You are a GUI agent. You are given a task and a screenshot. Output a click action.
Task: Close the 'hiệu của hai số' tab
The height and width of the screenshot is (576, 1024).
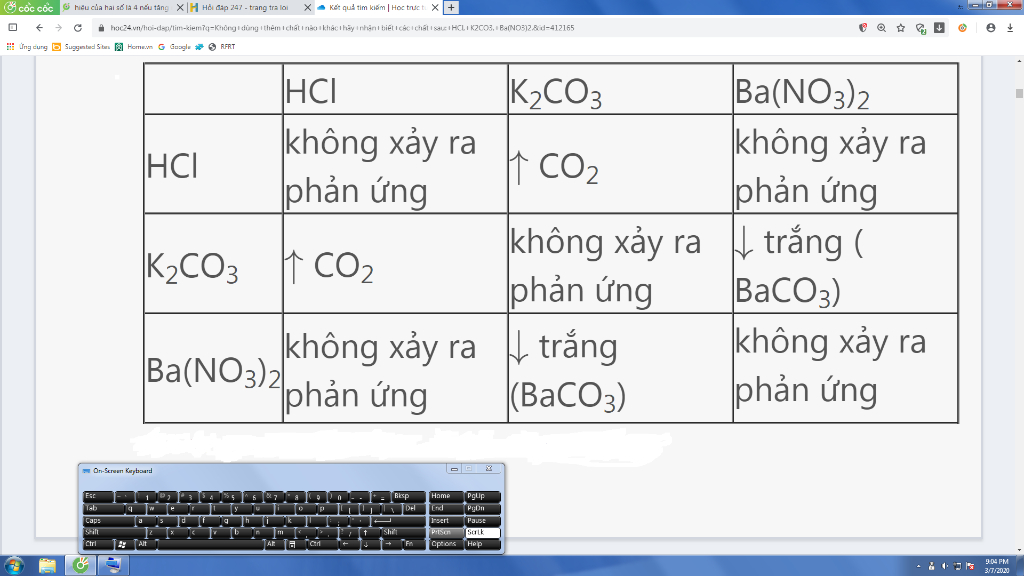point(180,8)
